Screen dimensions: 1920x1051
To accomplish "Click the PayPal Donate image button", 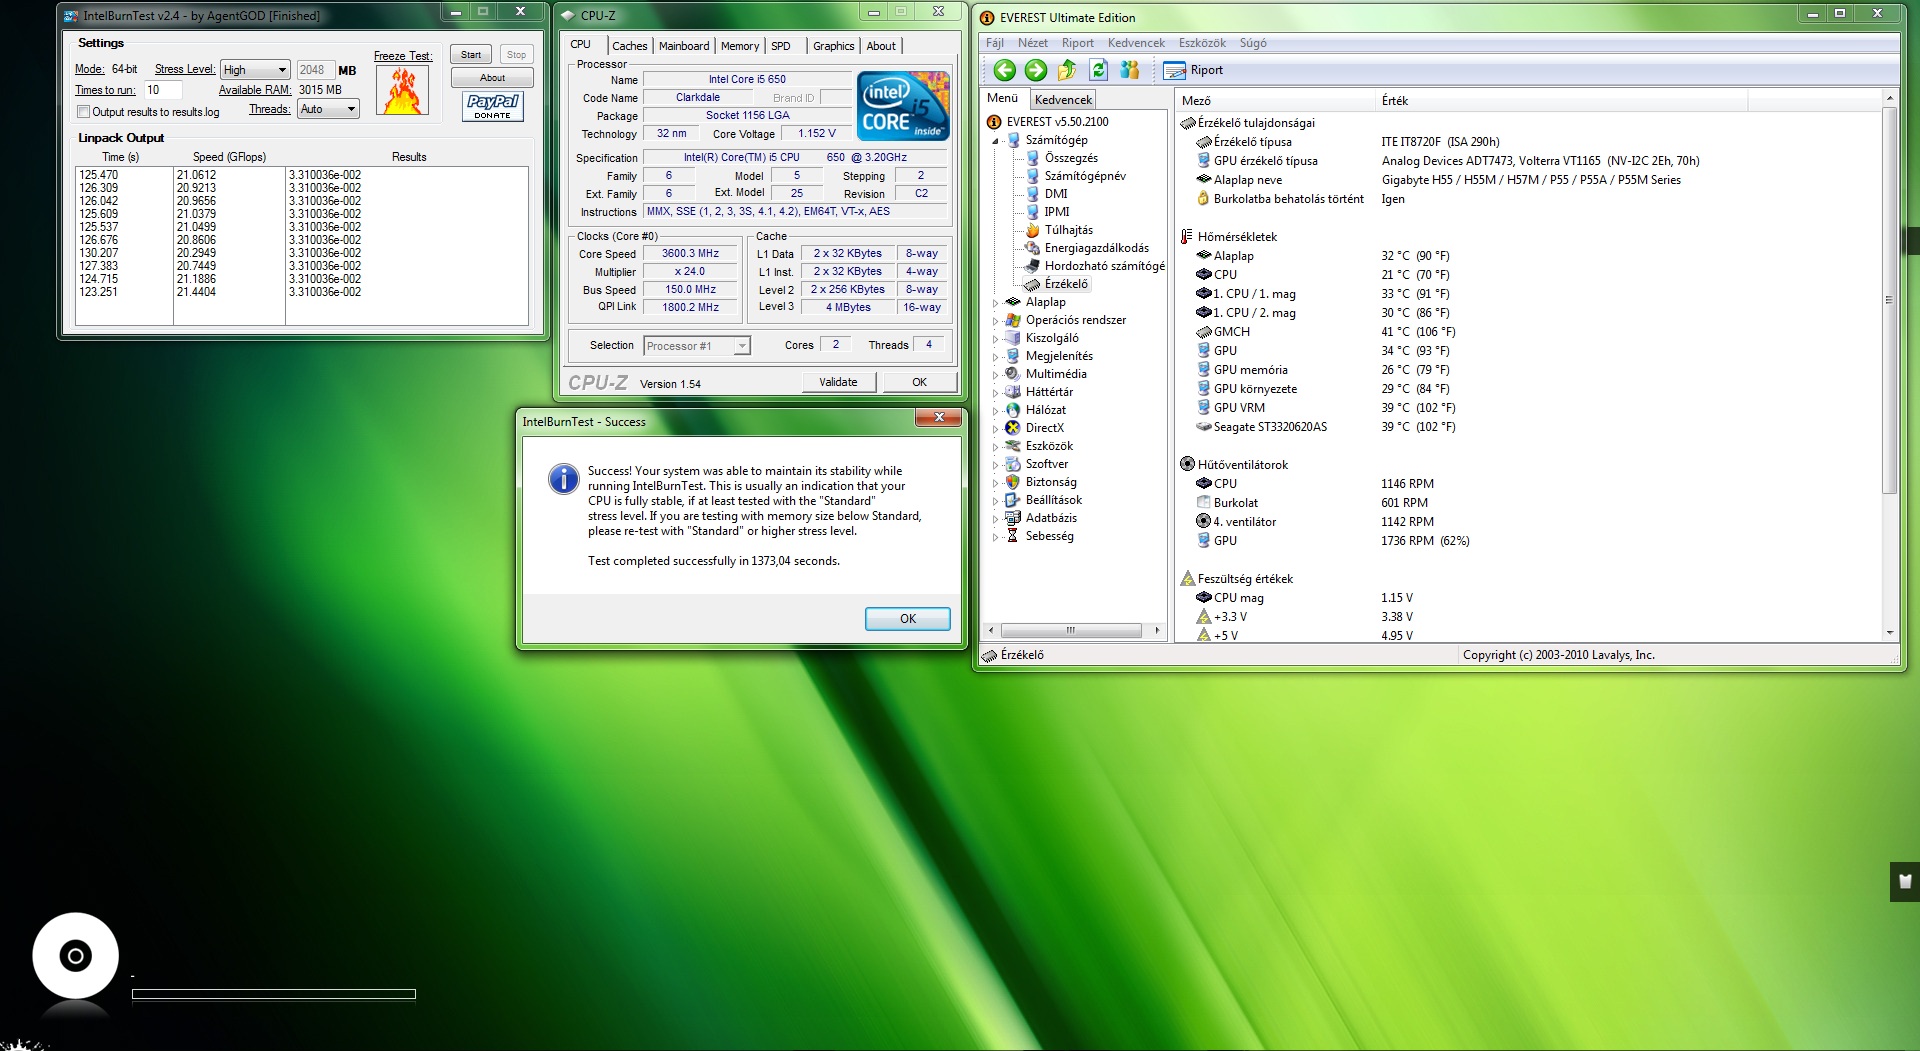I will 493,106.
